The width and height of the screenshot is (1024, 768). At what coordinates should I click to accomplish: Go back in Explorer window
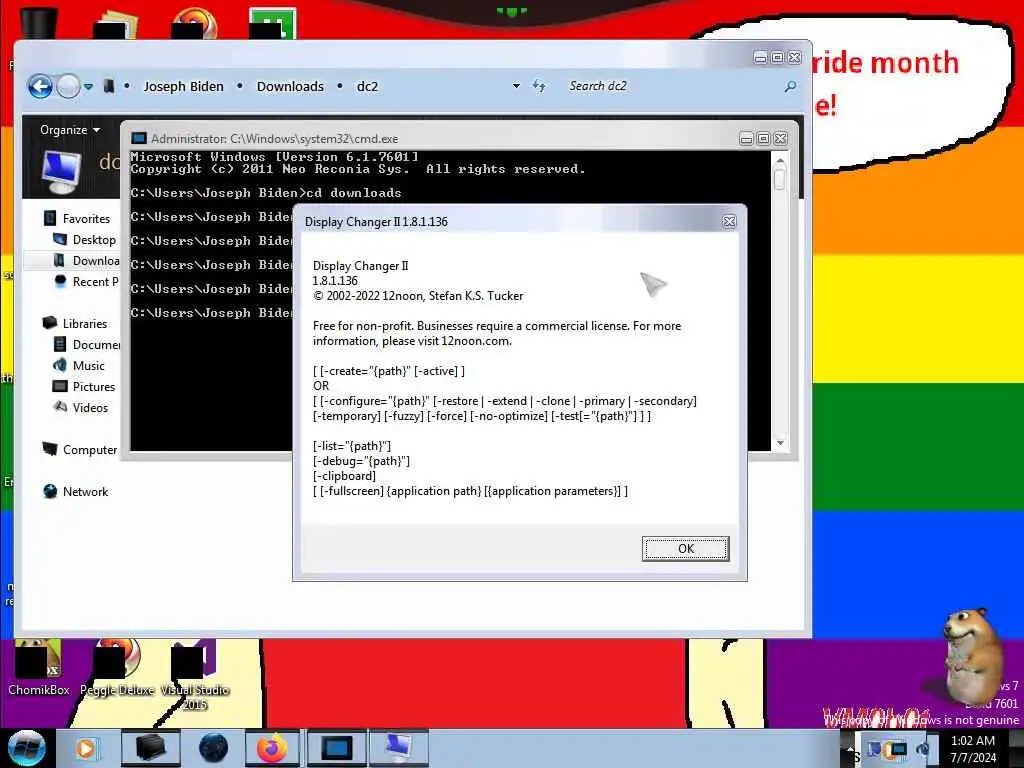coord(40,86)
